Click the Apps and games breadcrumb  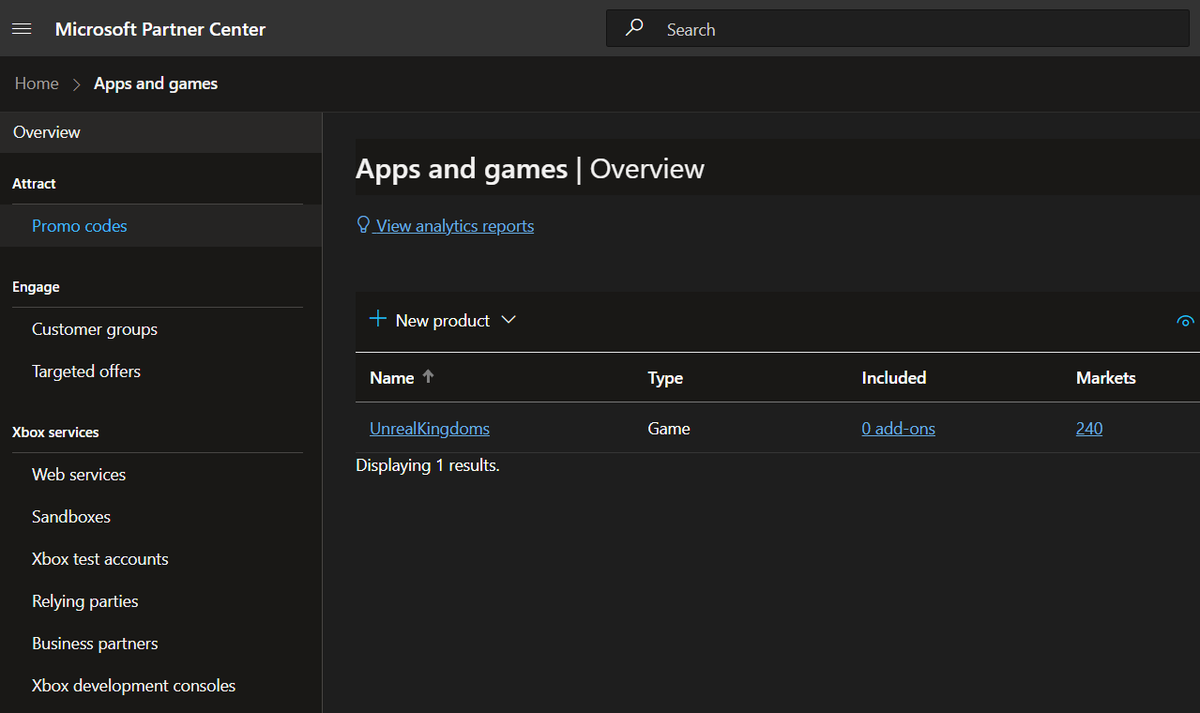[x=156, y=84]
